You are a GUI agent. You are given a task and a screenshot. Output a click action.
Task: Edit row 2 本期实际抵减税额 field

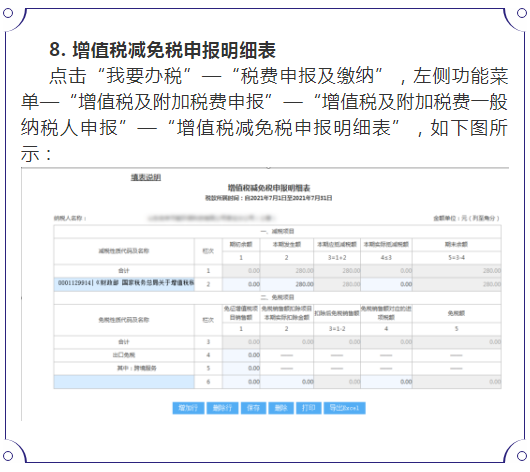(386, 284)
